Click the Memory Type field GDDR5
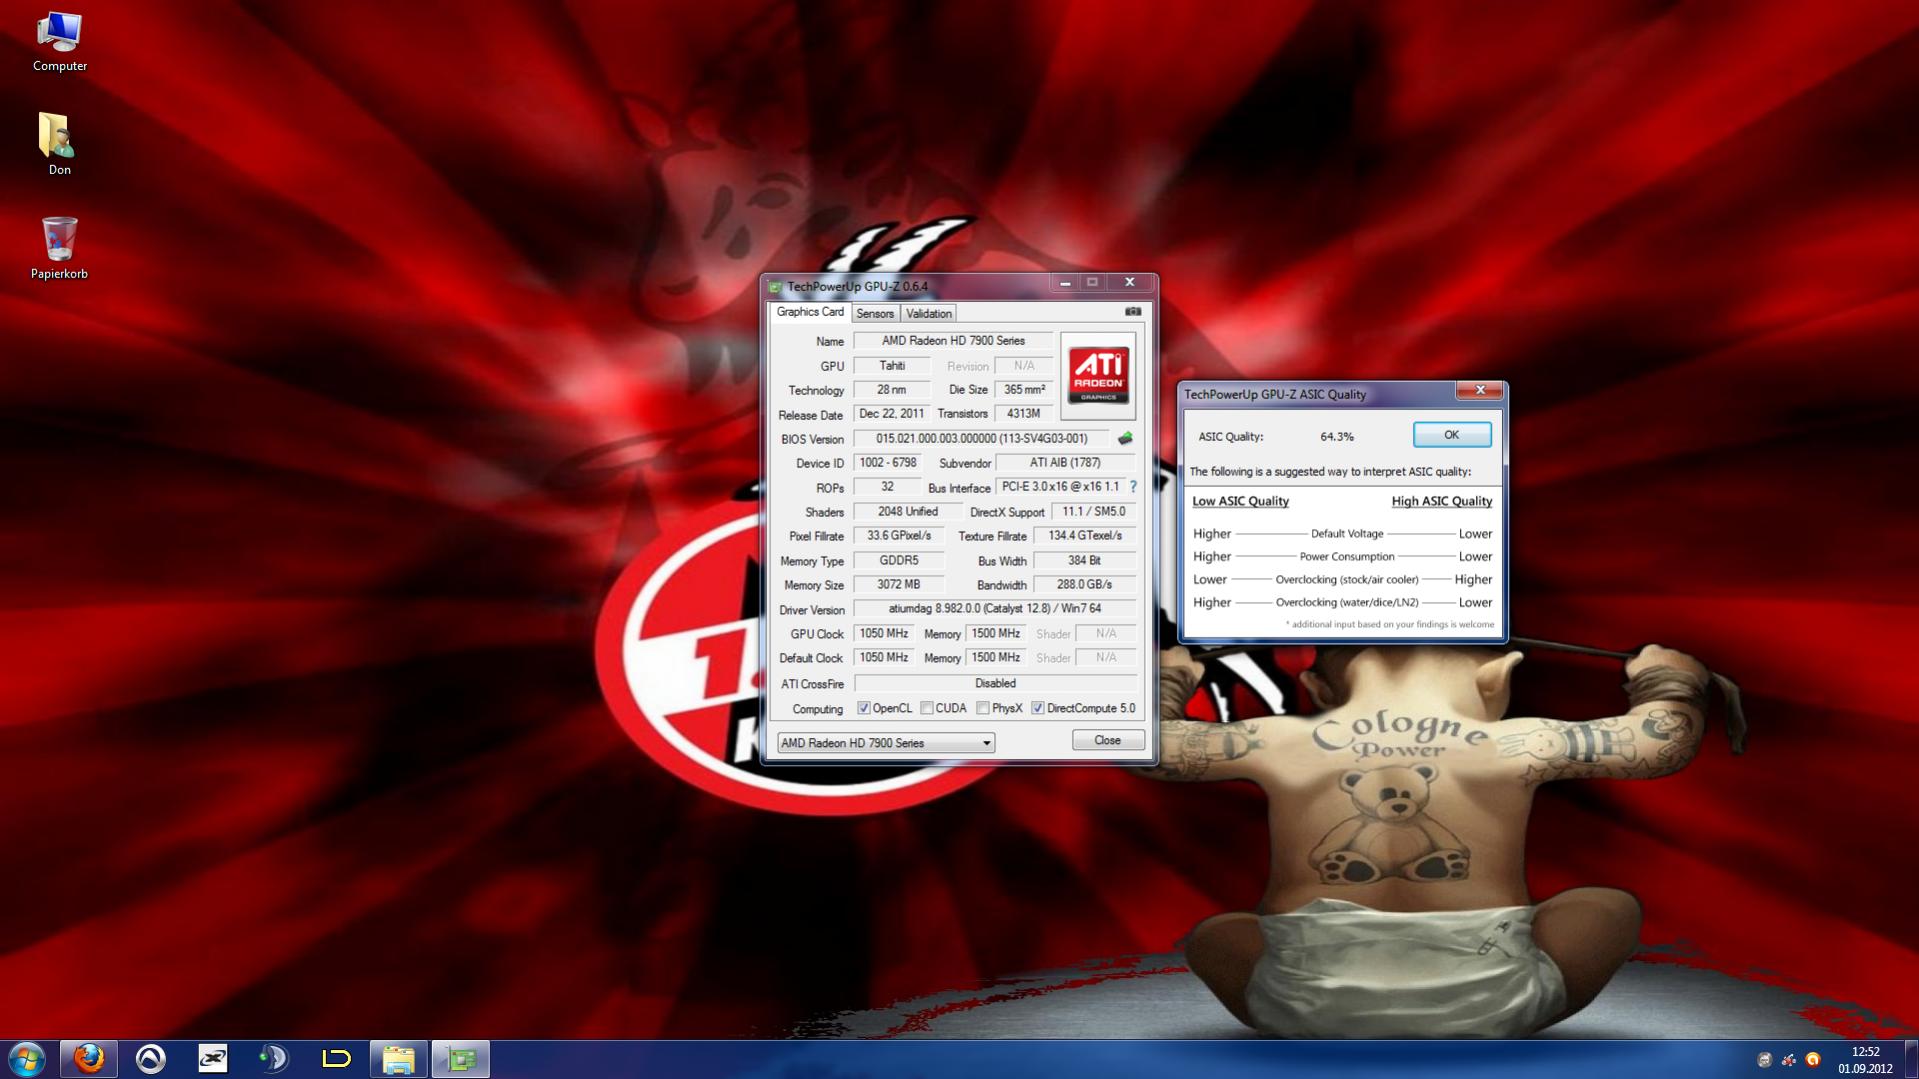This screenshot has height=1079, width=1919. pyautogui.click(x=899, y=561)
